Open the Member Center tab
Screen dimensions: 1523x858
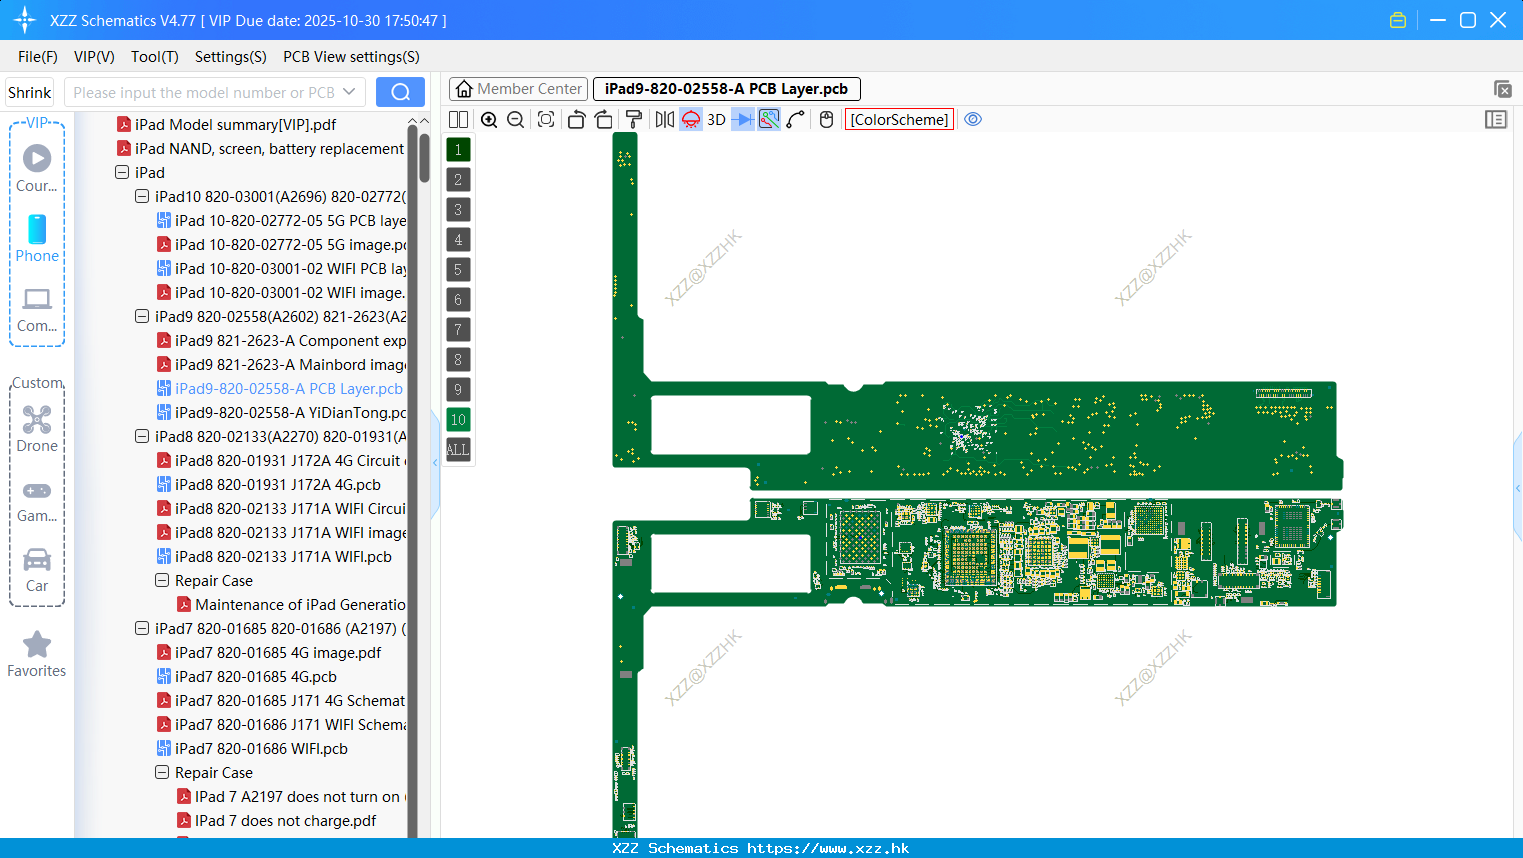pos(519,89)
